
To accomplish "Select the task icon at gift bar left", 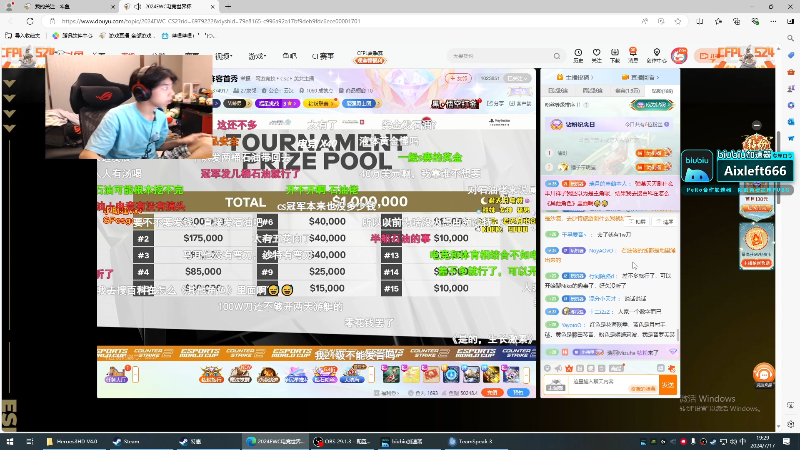I will 116,375.
